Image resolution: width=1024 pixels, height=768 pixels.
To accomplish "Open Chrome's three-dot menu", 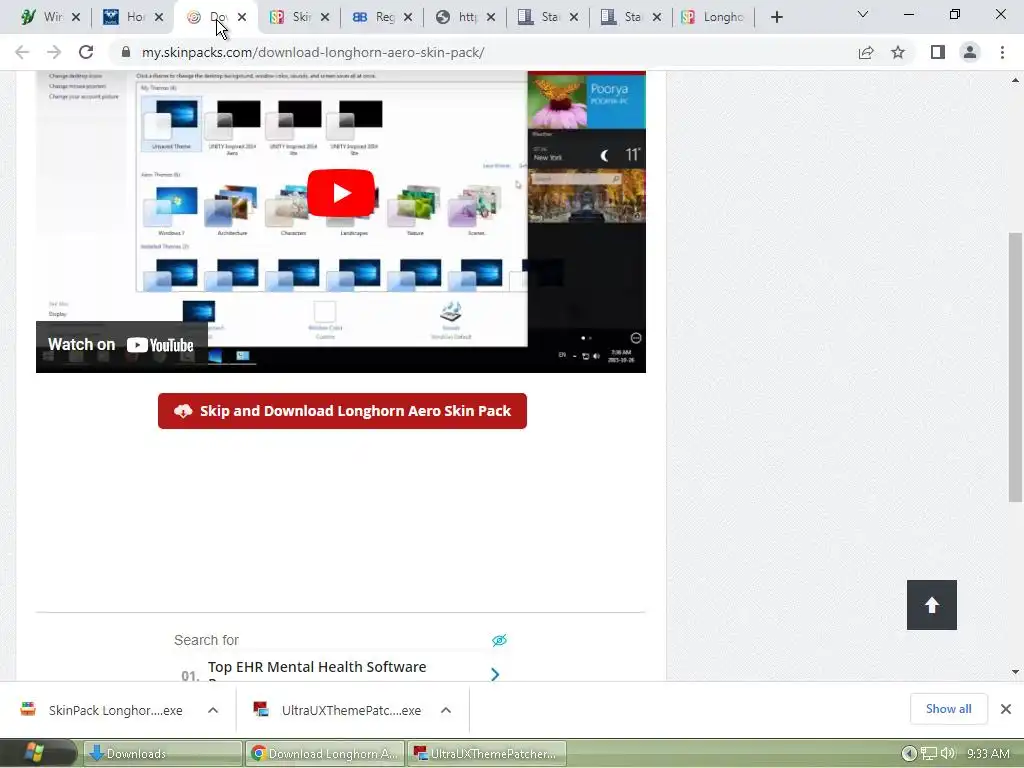I will [1002, 52].
